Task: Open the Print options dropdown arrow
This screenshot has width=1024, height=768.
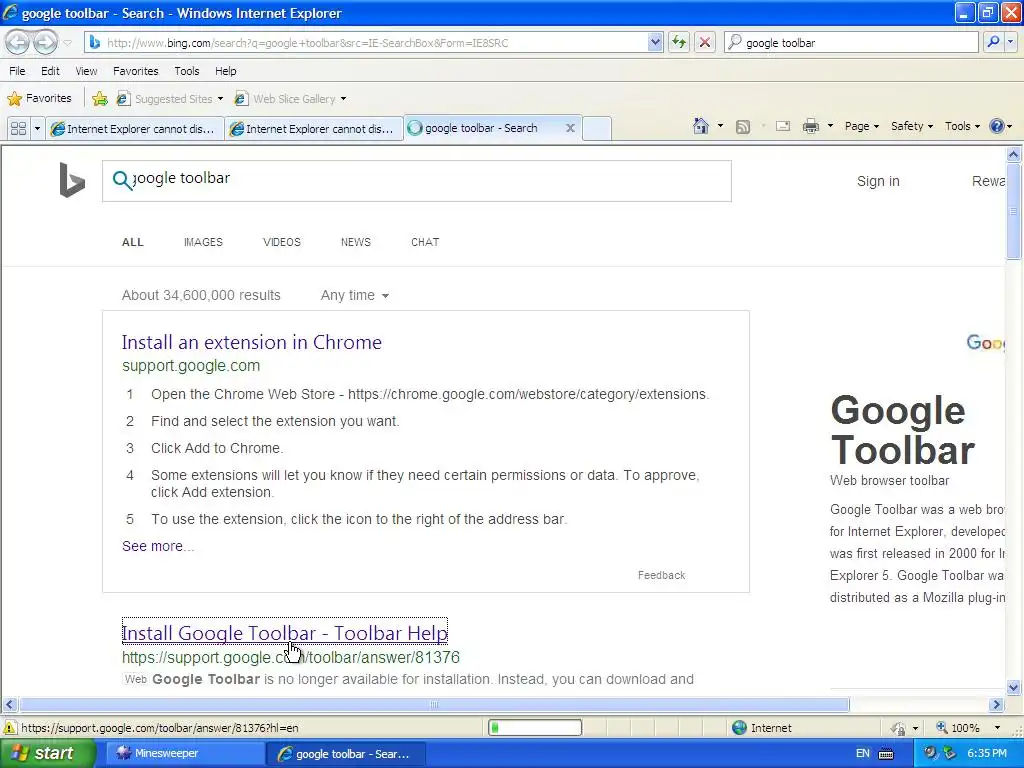Action: [830, 126]
